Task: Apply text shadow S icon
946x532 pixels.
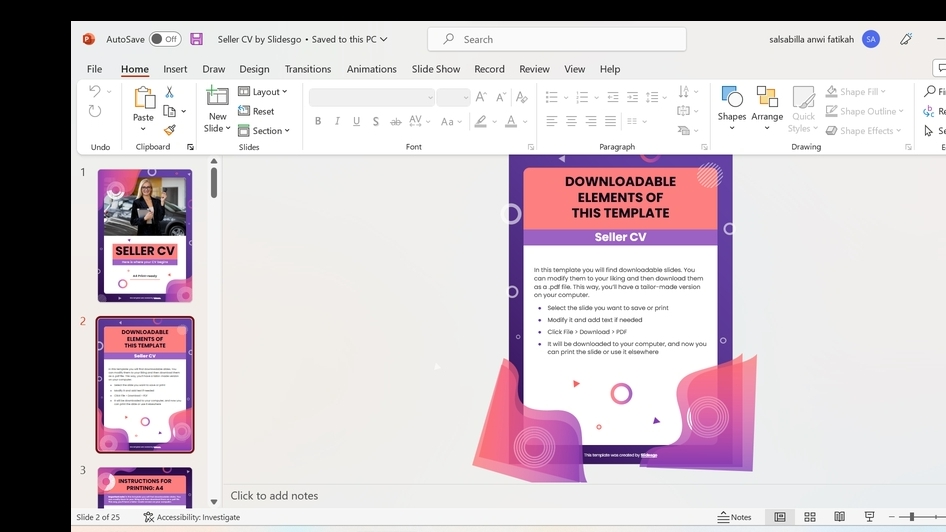Action: [x=375, y=121]
